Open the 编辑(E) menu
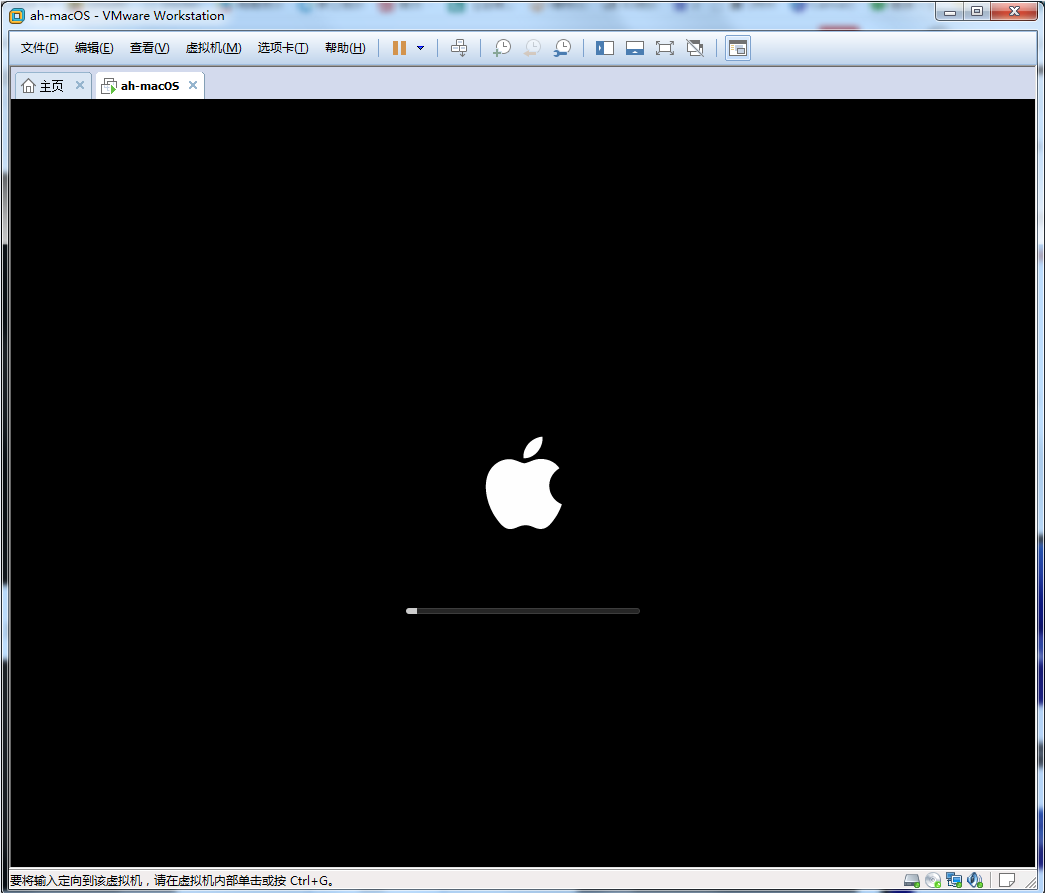Screen dimensions: 1045x893 click(94, 48)
